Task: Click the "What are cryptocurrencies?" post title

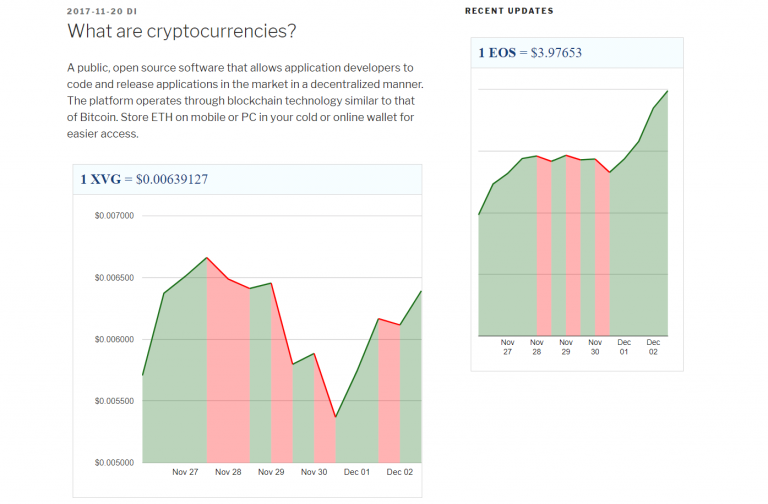Action: pos(181,31)
